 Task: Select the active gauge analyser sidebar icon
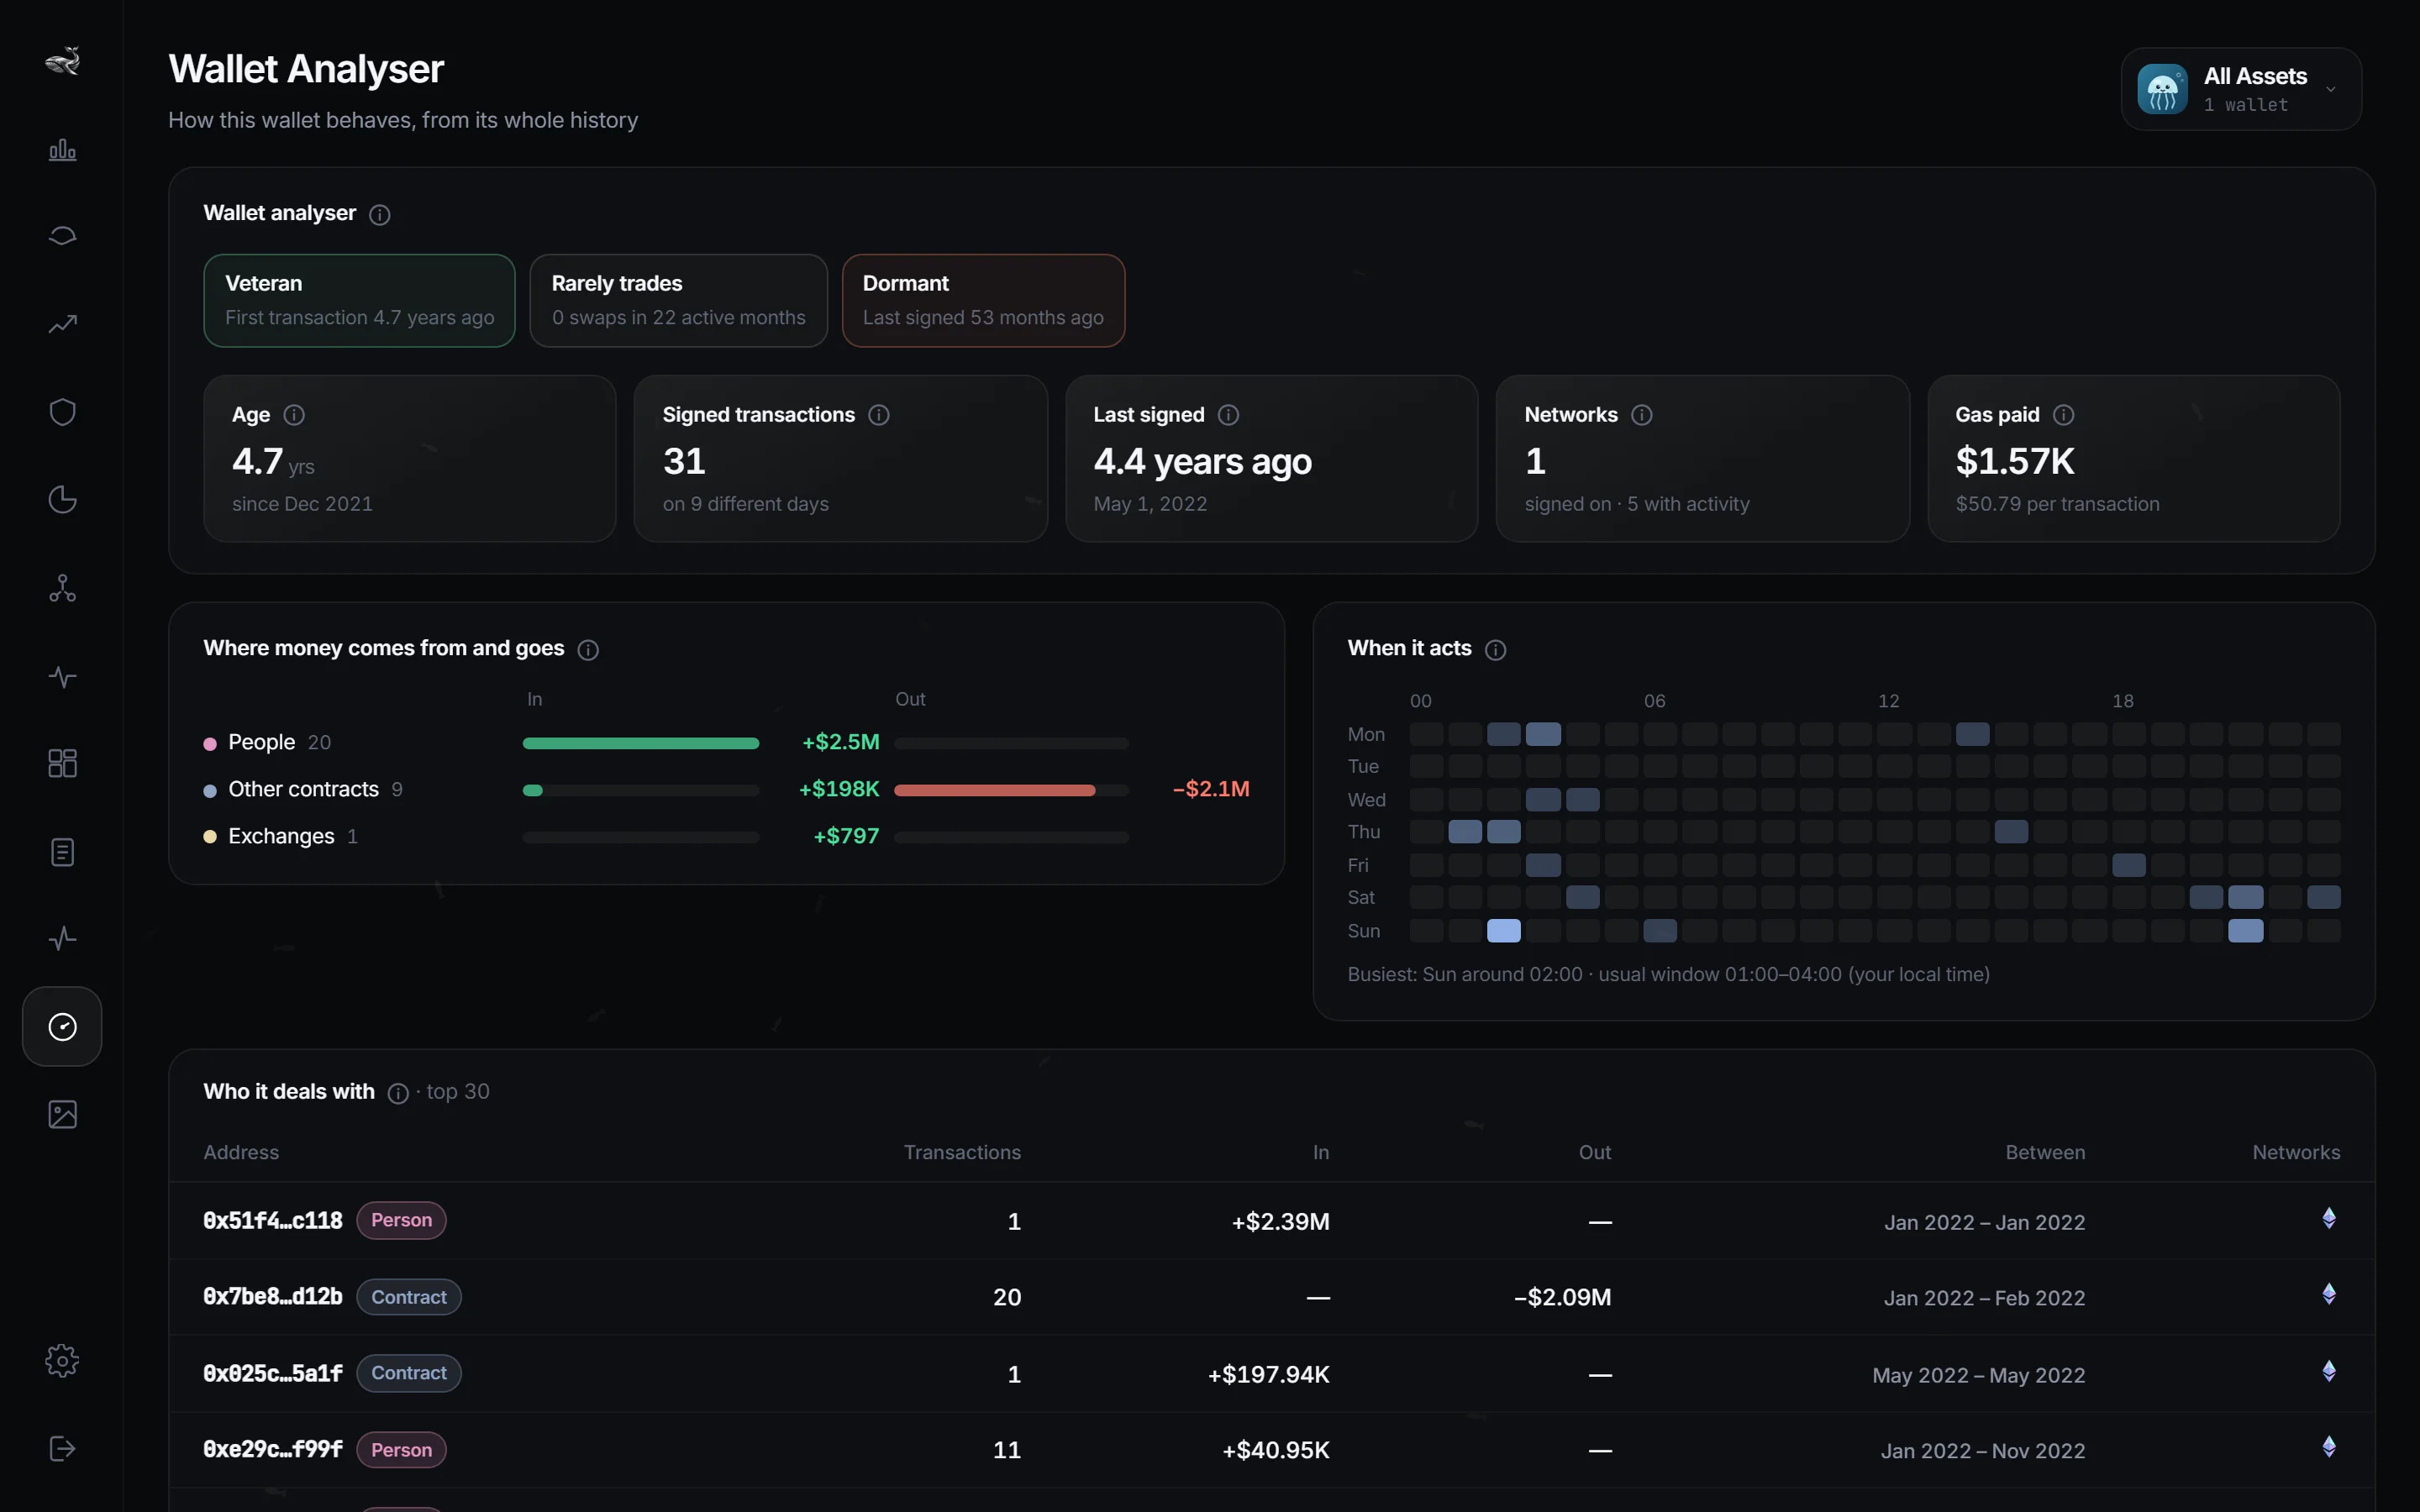pos(62,1026)
